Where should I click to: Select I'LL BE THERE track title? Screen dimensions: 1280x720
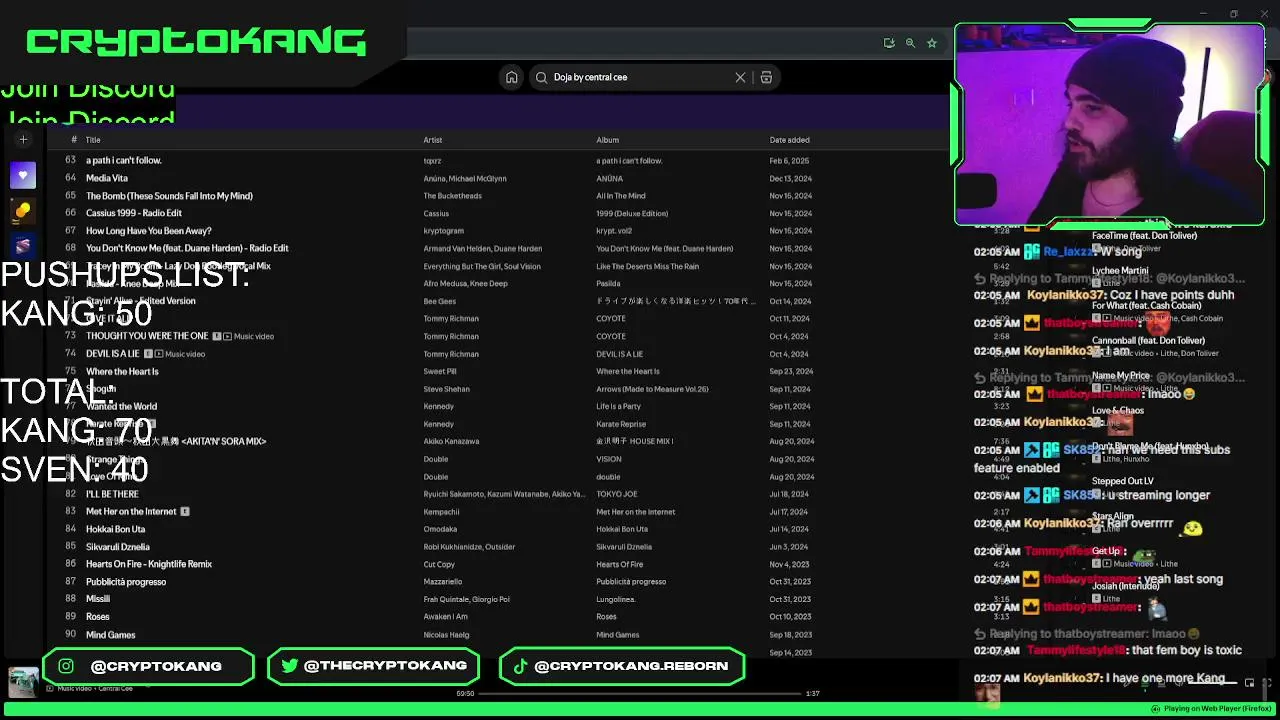point(112,494)
